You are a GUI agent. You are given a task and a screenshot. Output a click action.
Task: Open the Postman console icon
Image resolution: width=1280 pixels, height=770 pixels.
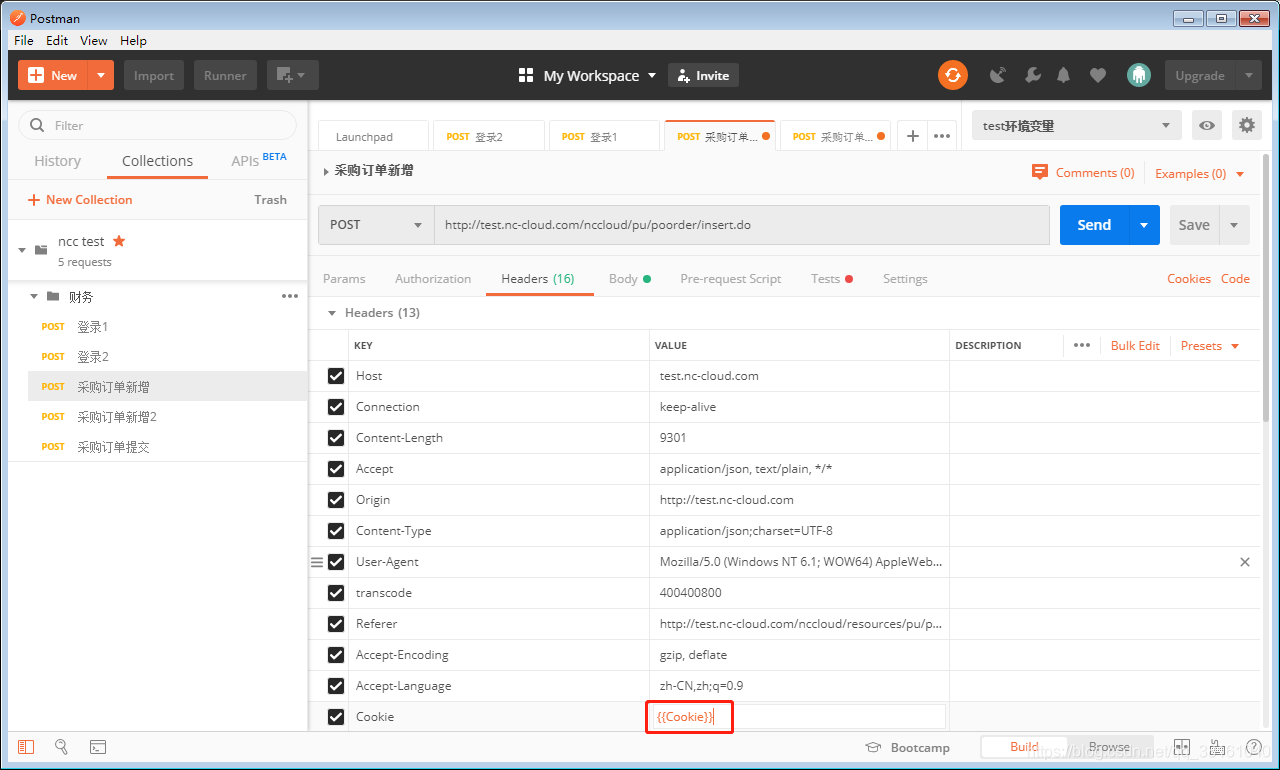click(x=98, y=747)
